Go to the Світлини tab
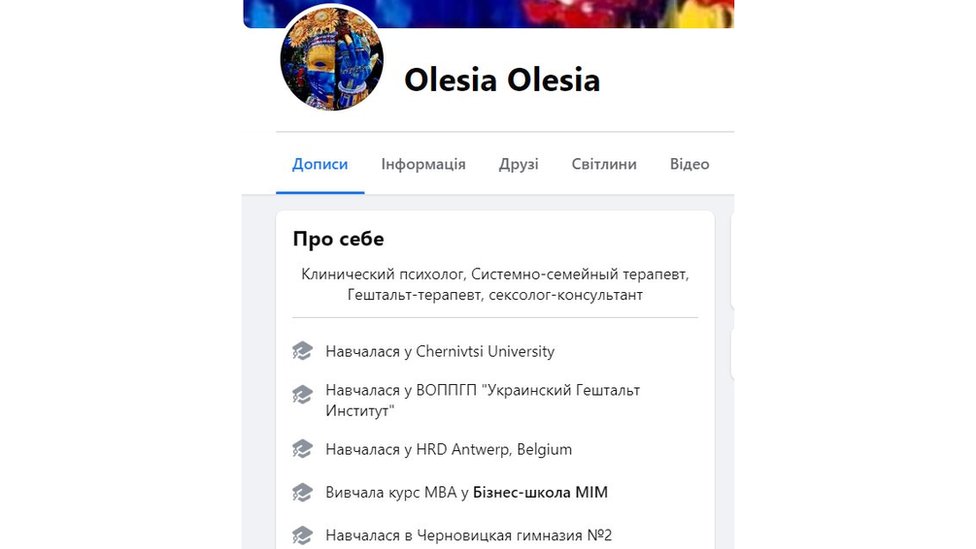976x549 pixels. [604, 164]
